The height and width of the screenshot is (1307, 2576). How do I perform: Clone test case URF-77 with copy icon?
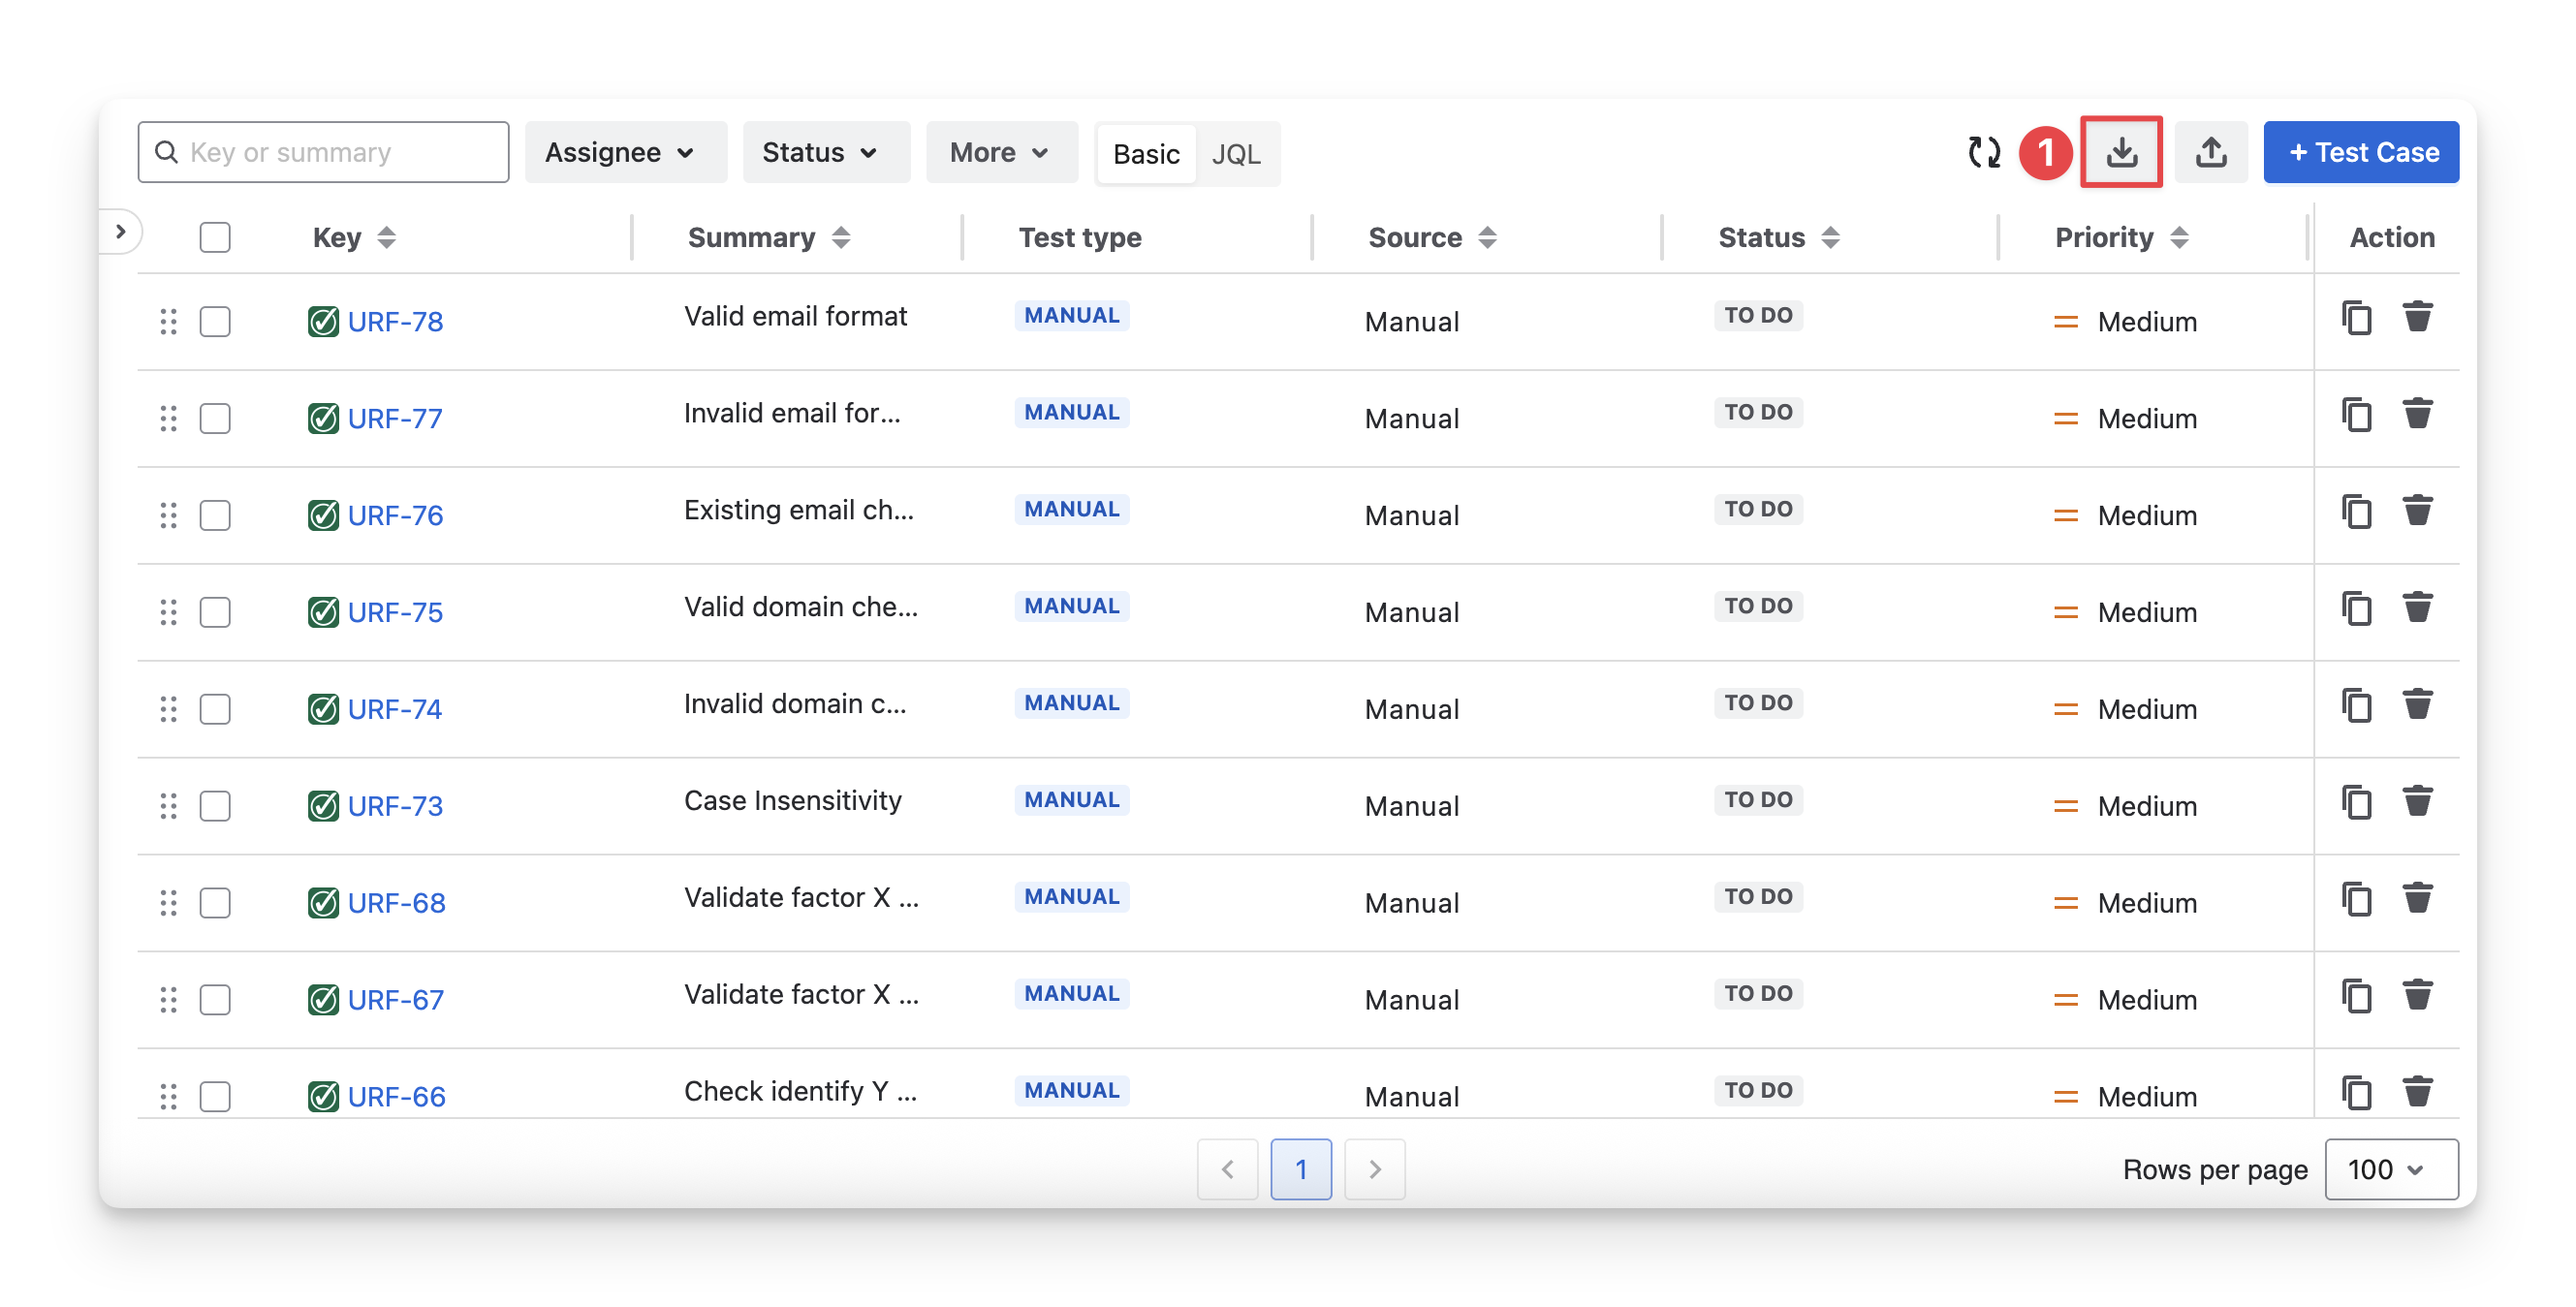(2356, 414)
